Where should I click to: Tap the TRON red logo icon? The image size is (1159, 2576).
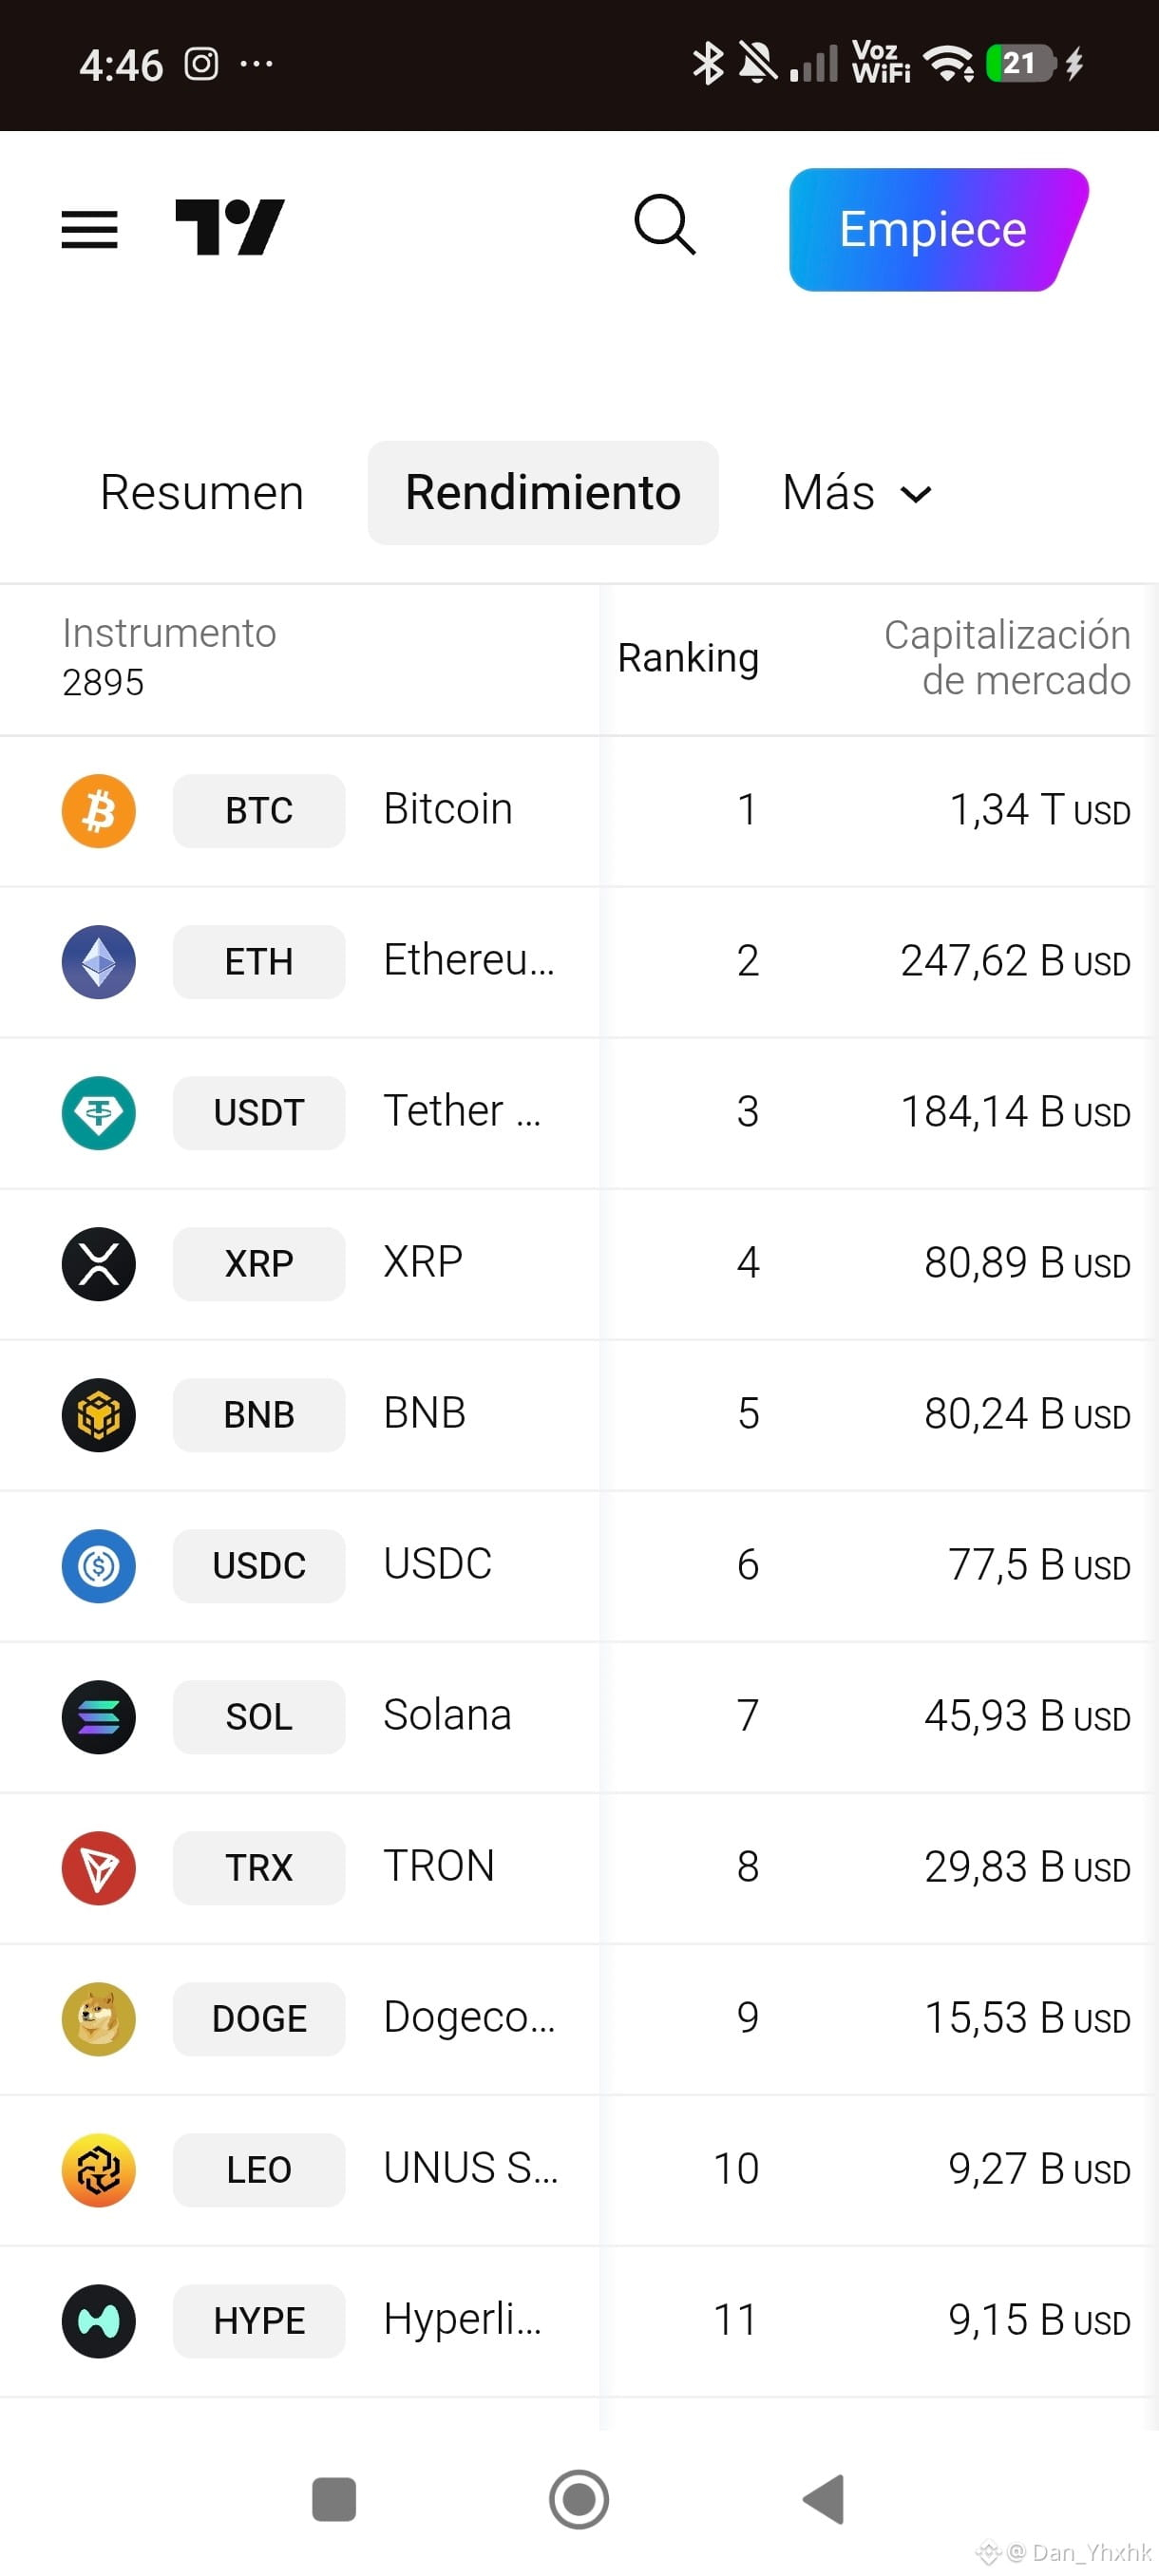[98, 1868]
